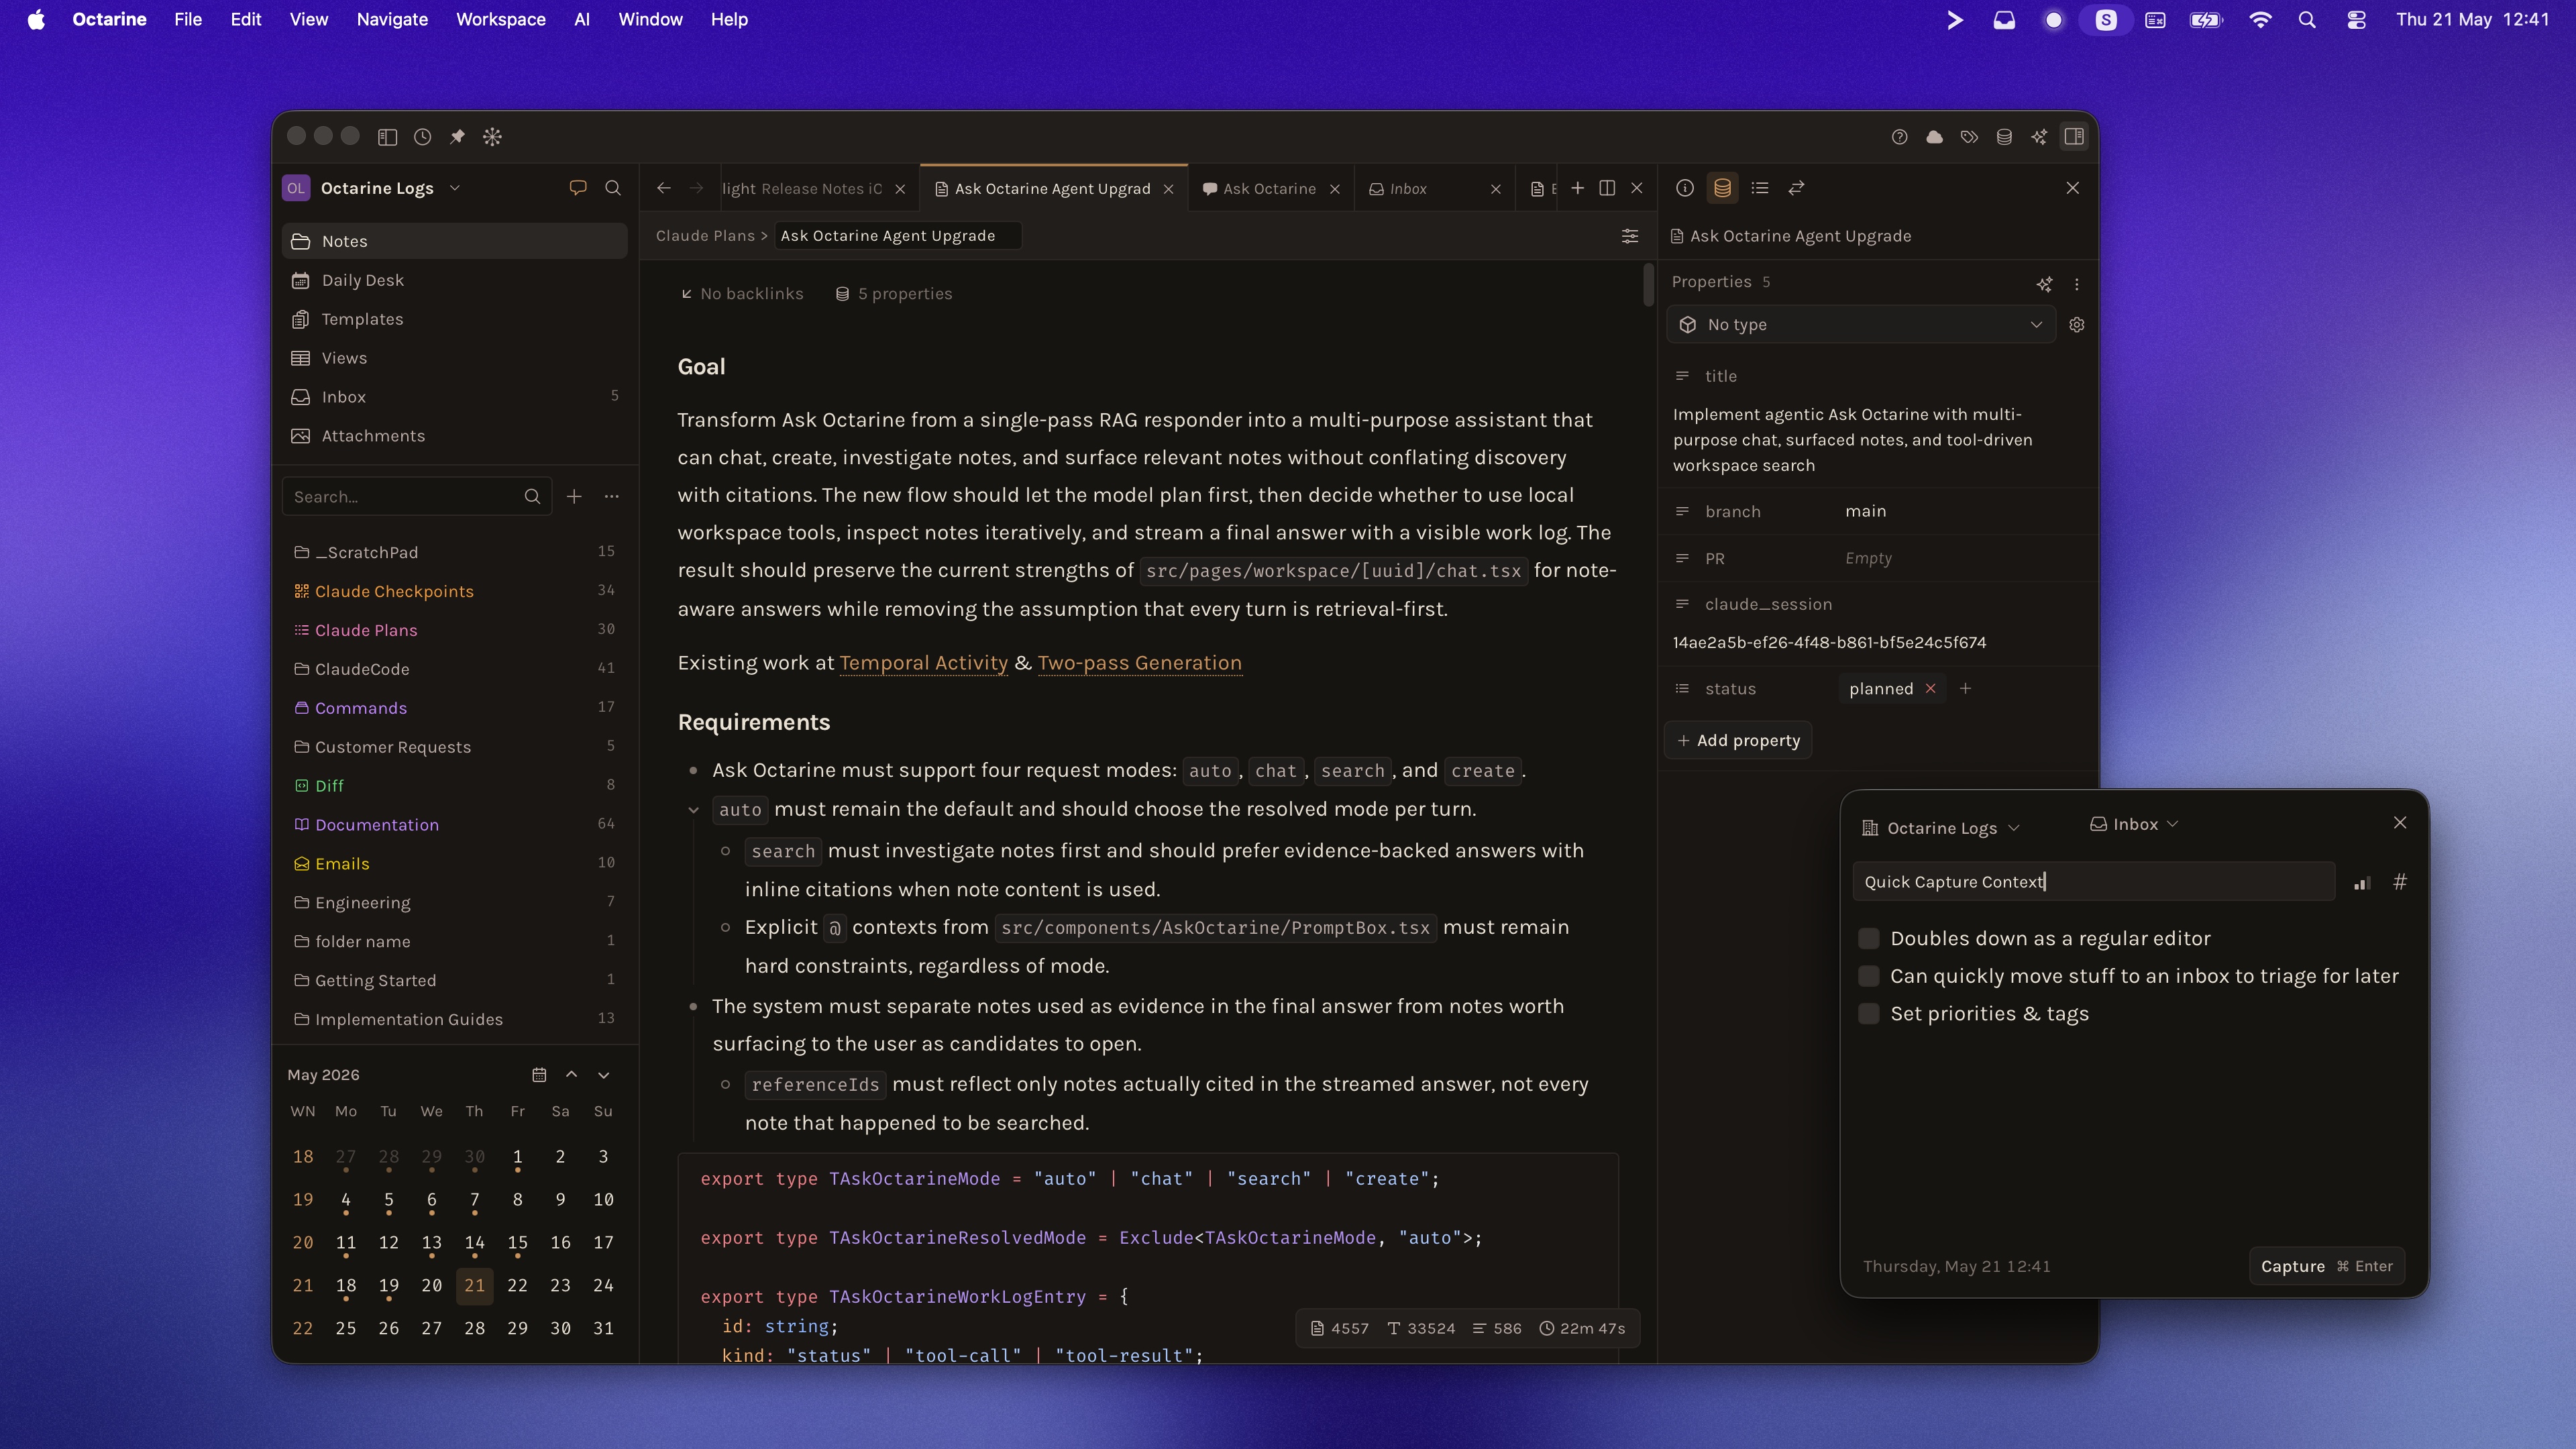Open the info tab in right panel
The height and width of the screenshot is (1449, 2576).
[x=1685, y=188]
